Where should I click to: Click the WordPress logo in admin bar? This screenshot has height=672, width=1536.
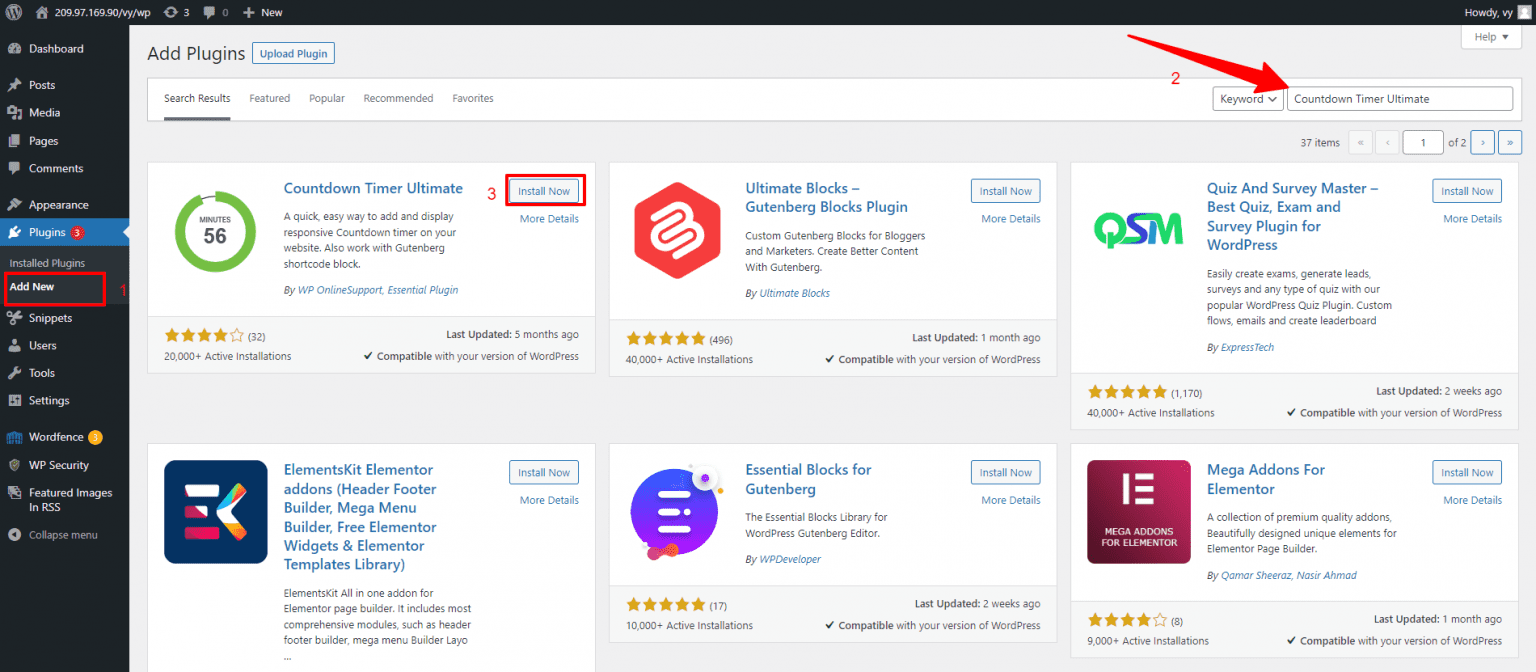[14, 12]
